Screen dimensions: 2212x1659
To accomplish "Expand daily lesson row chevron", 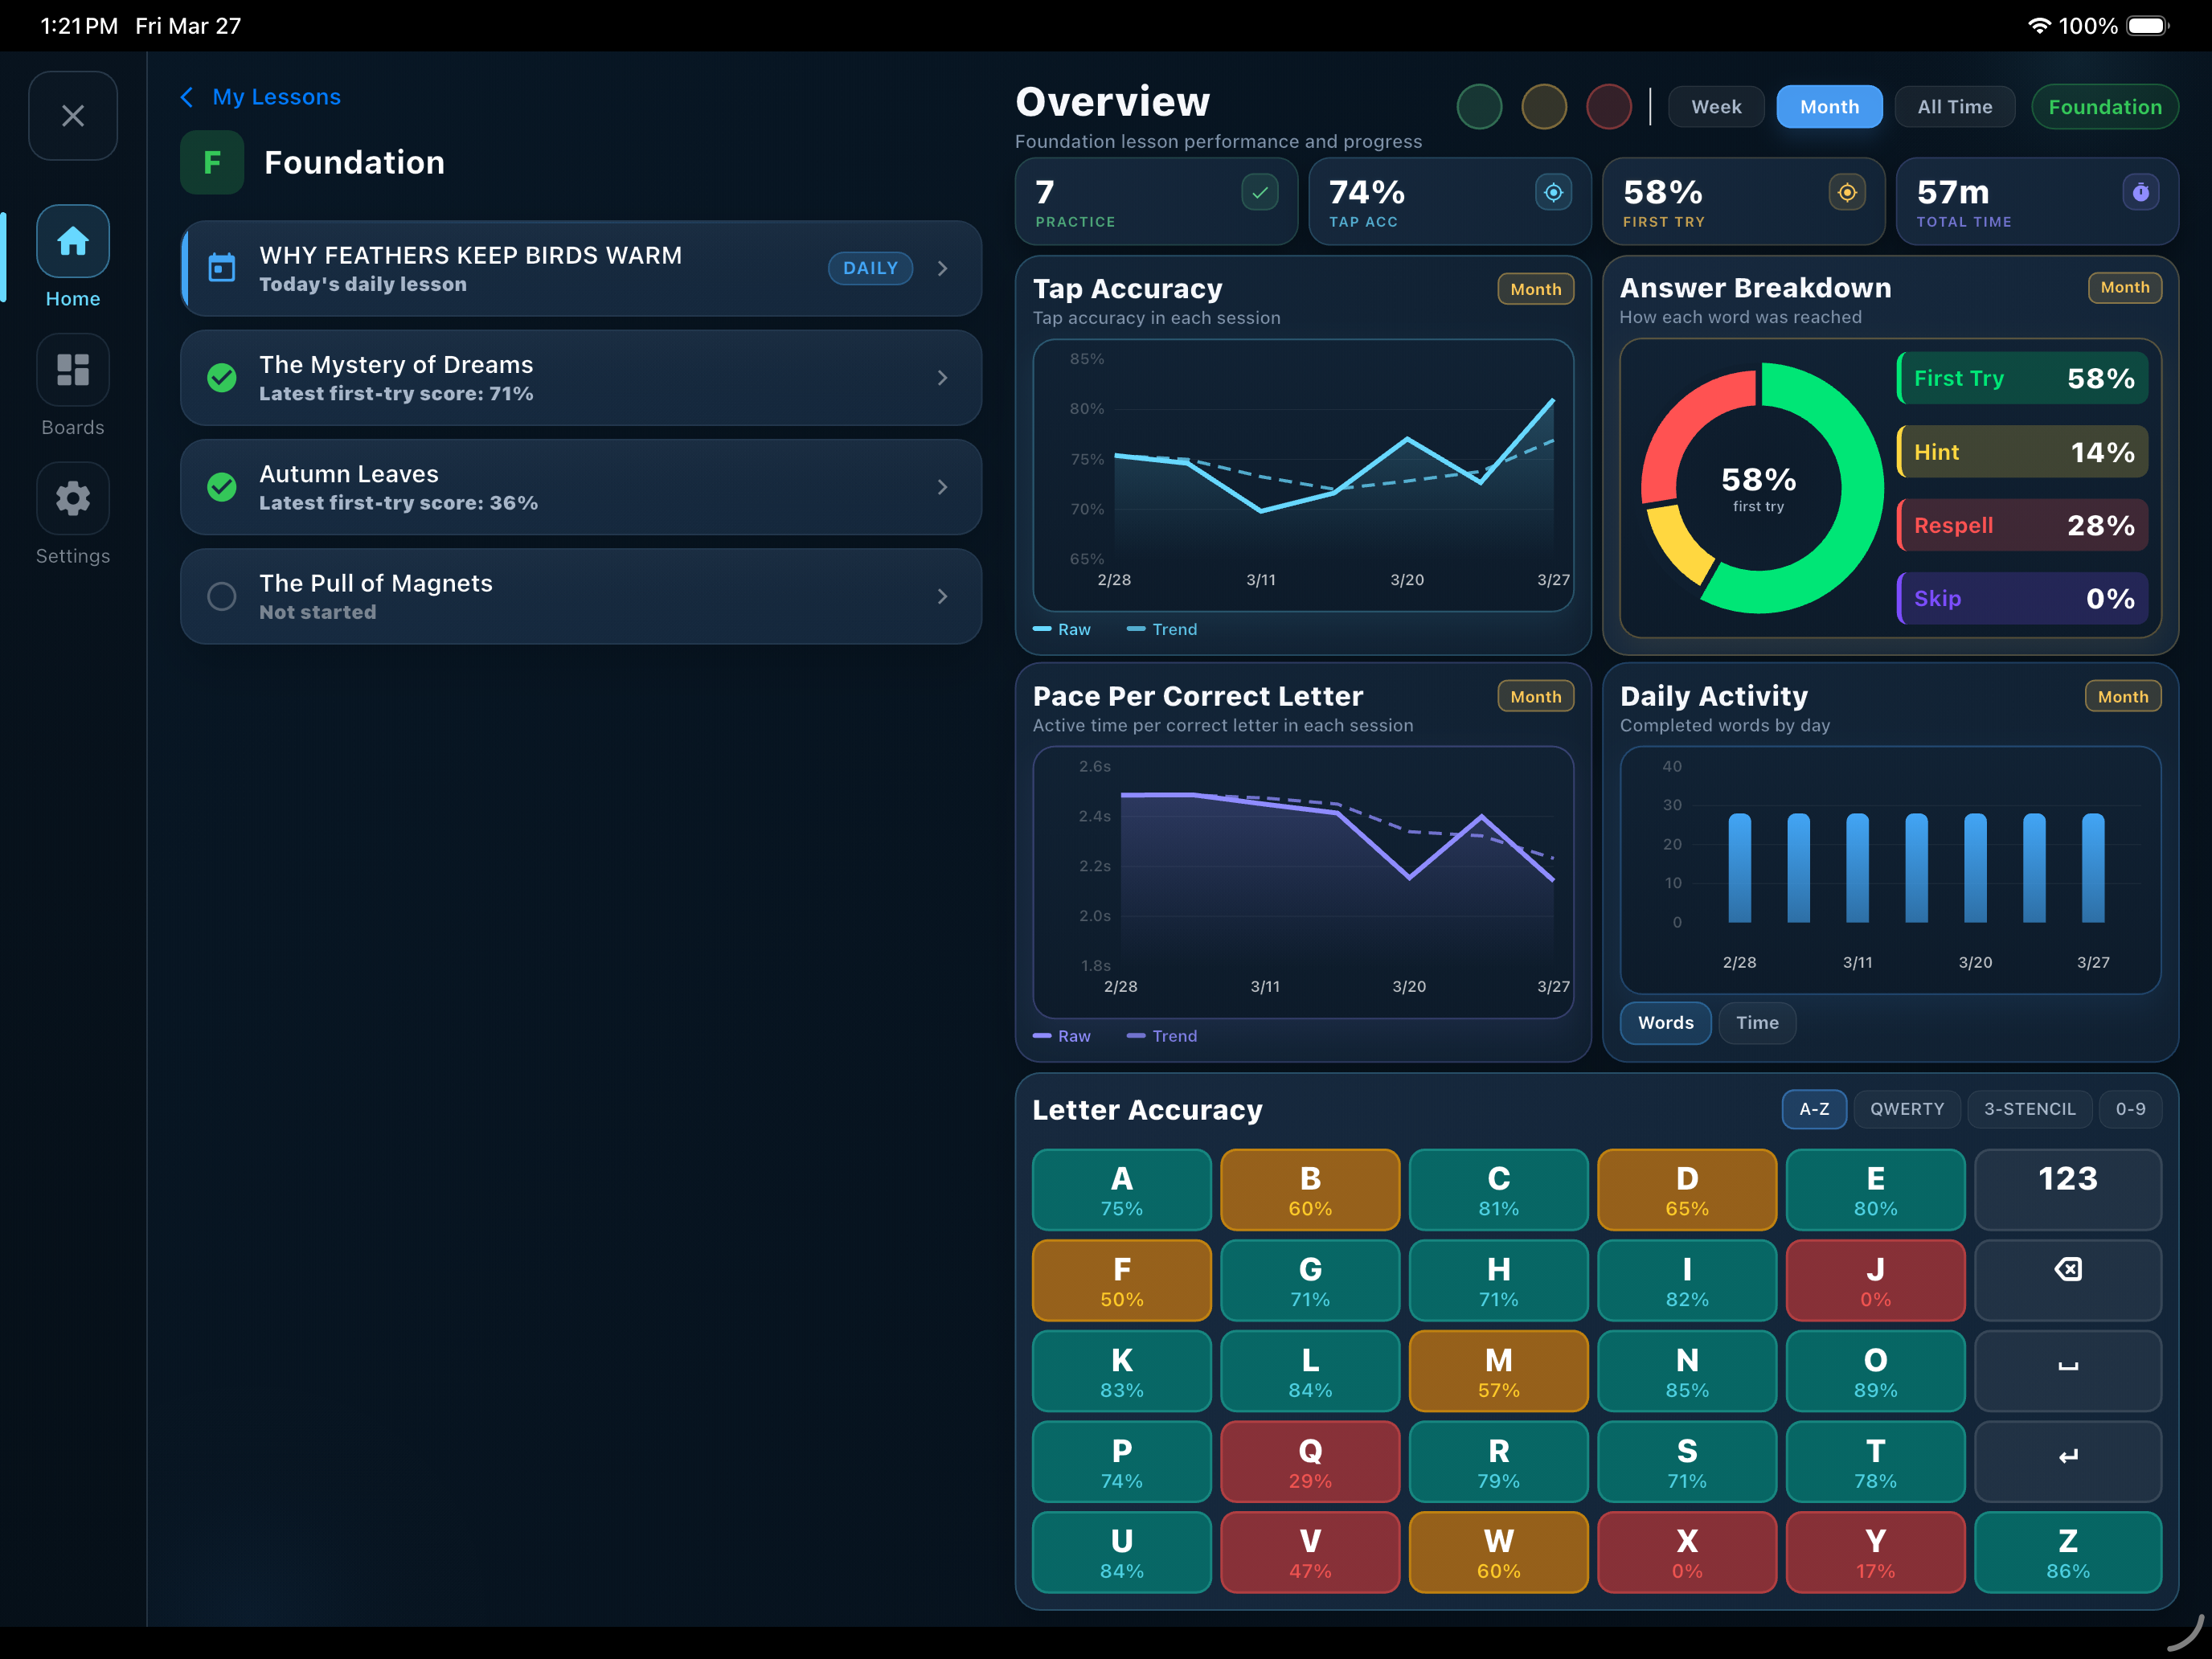I will tap(942, 268).
